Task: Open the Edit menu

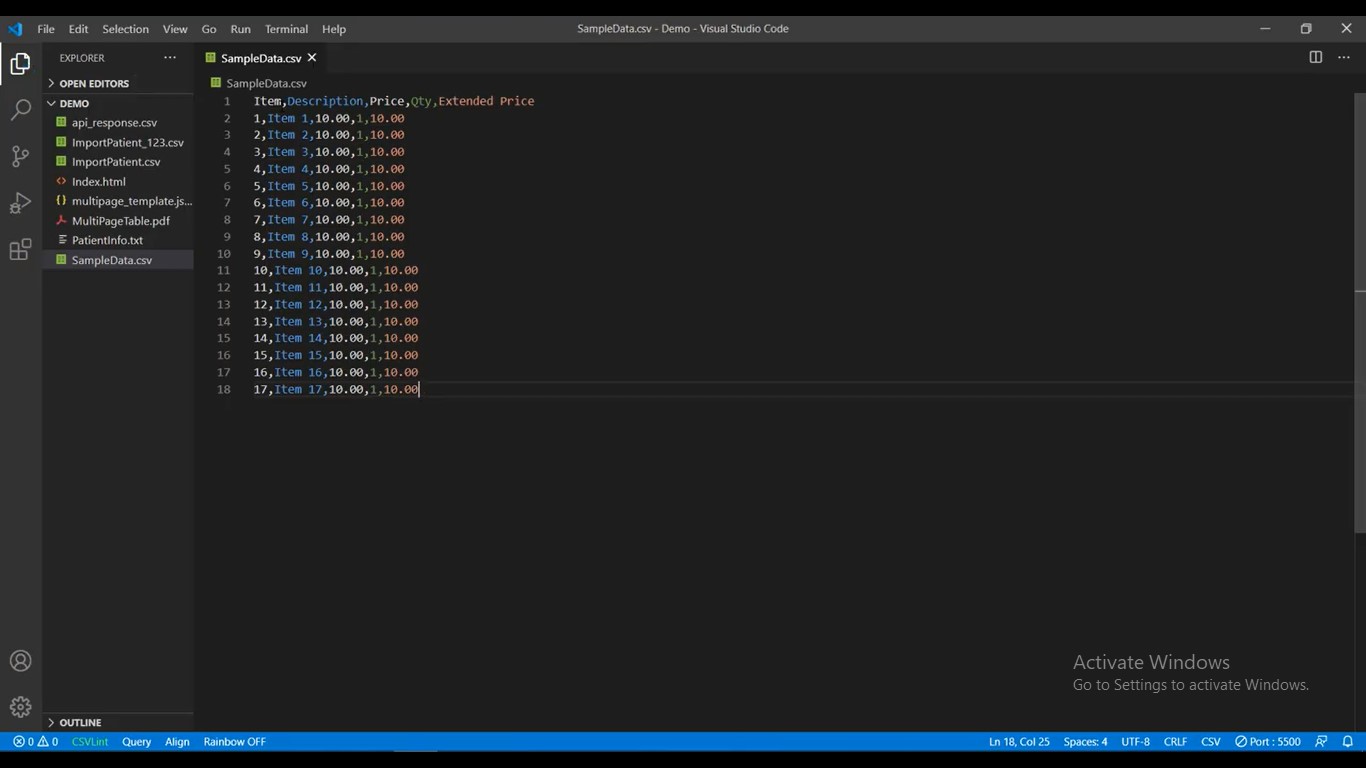Action: click(x=78, y=29)
